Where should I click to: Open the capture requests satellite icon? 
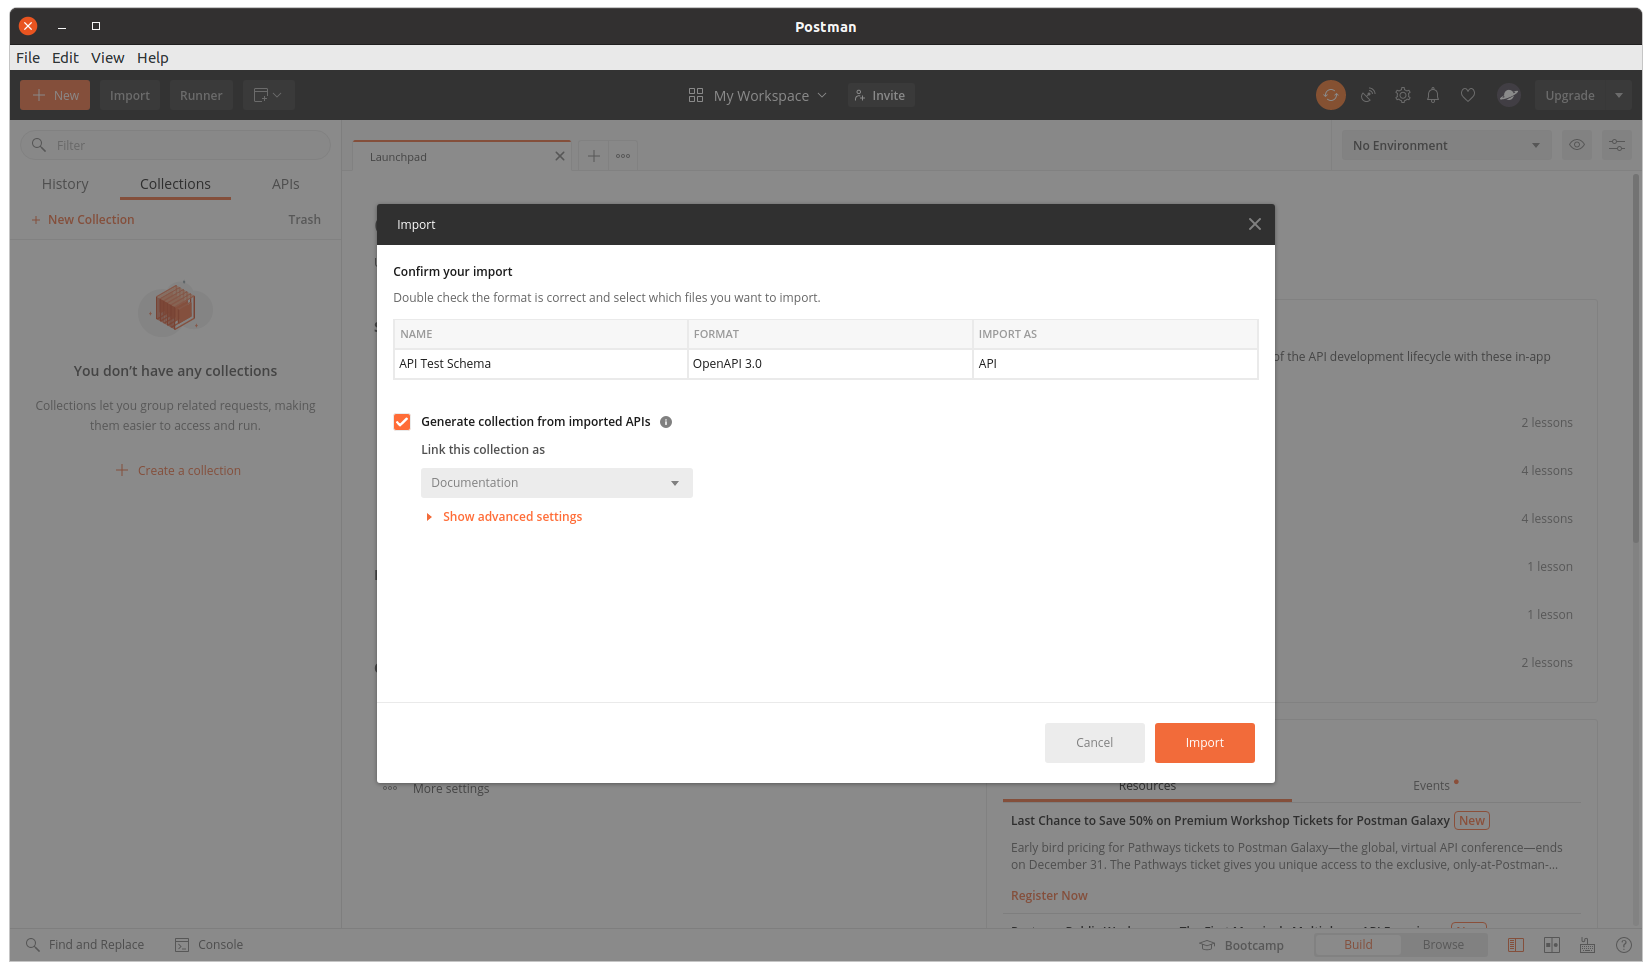[1368, 95]
